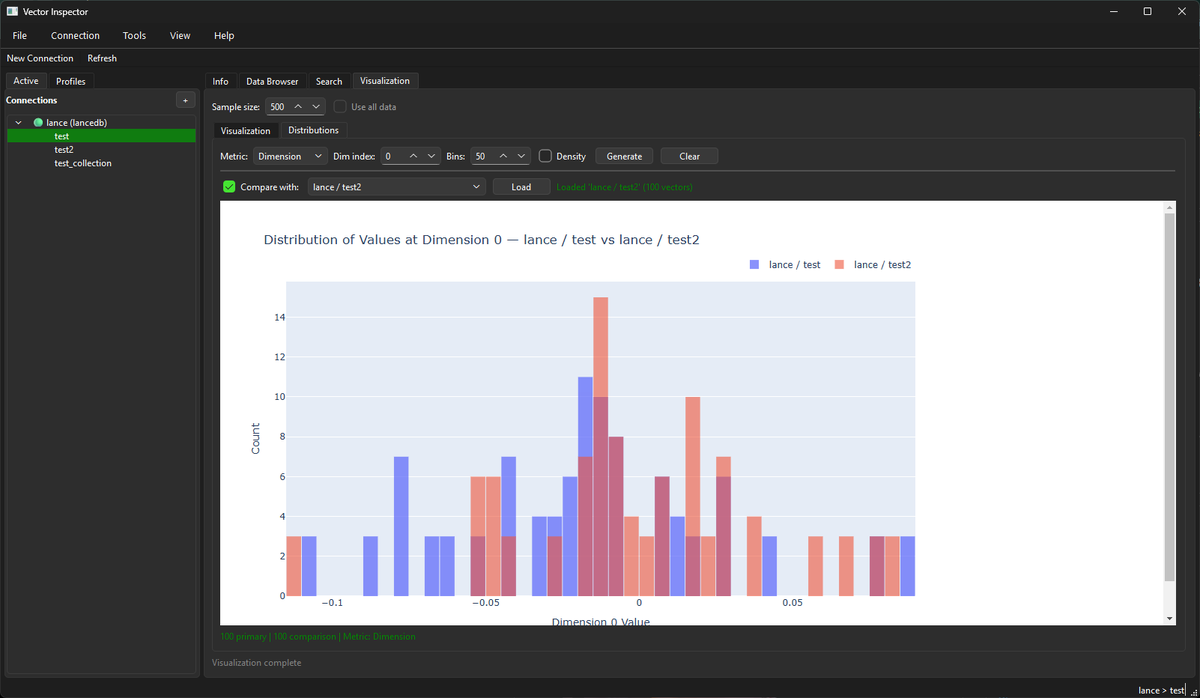Image resolution: width=1200 pixels, height=698 pixels.
Task: Click the Load button
Action: (x=521, y=187)
